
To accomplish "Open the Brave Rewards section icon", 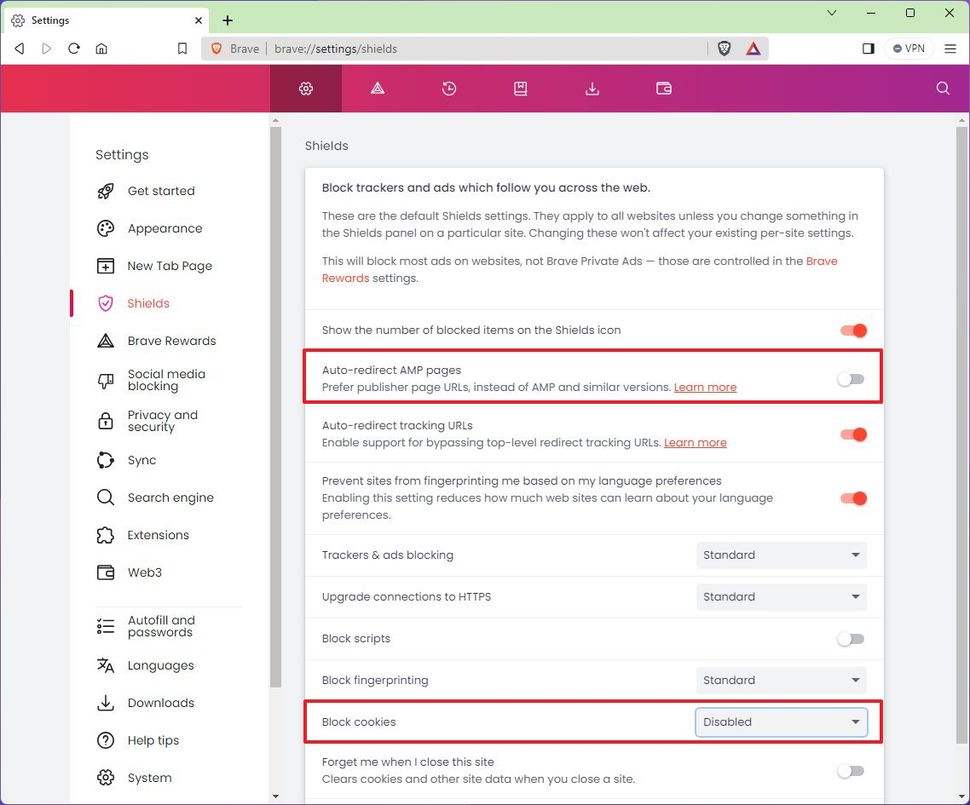I will click(x=377, y=88).
